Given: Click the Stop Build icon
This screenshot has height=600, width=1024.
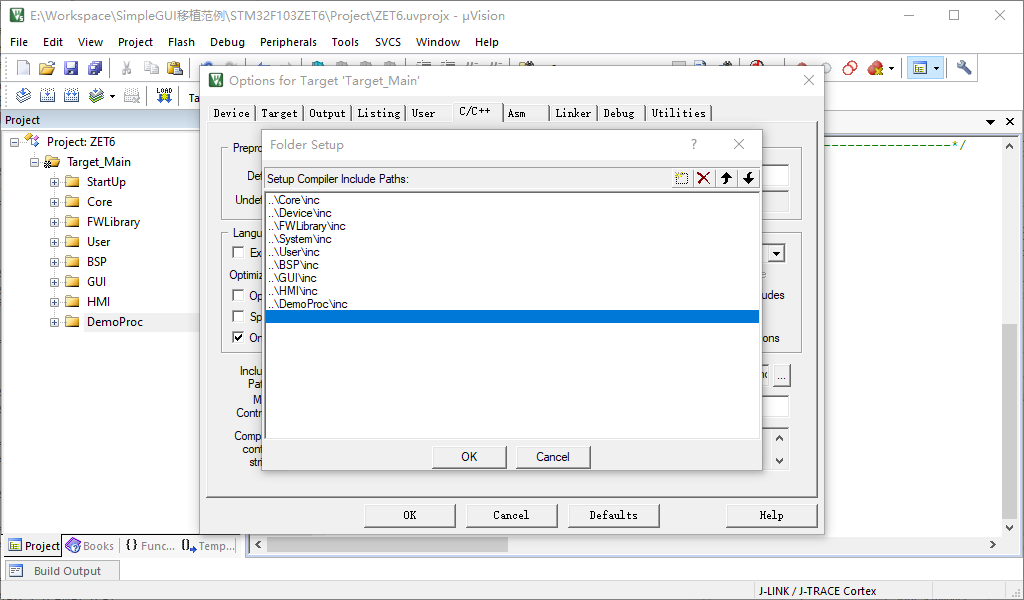Looking at the screenshot, I should pos(132,96).
